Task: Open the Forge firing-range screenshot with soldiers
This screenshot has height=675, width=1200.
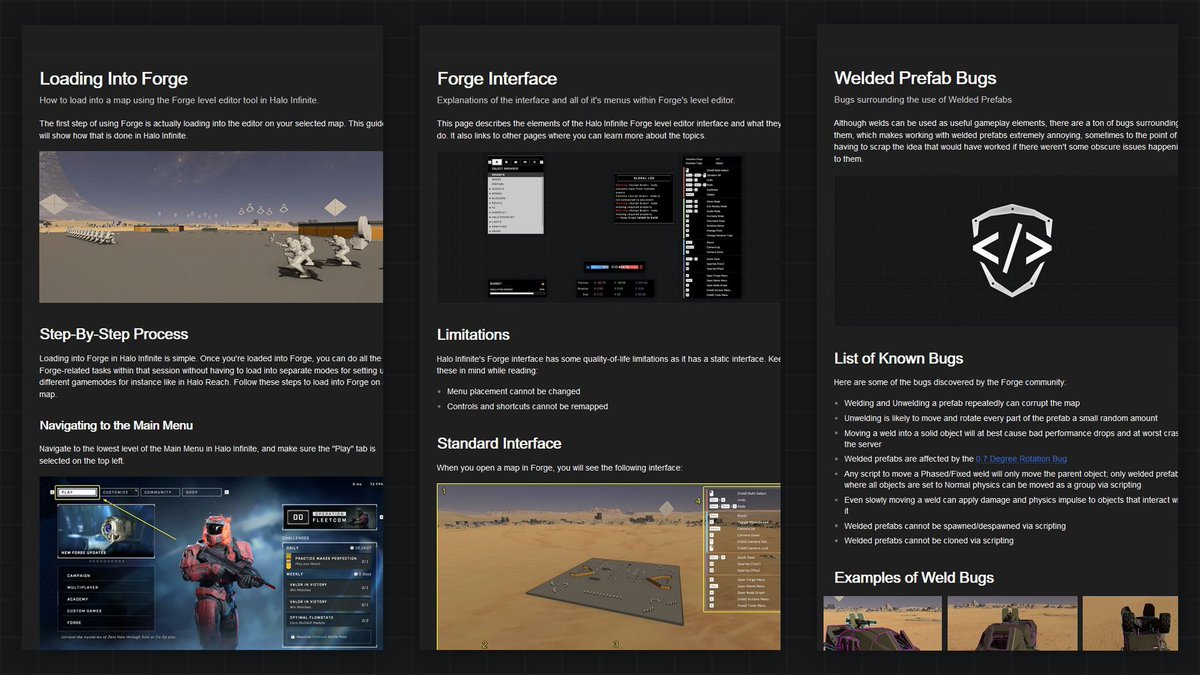Action: (211, 226)
